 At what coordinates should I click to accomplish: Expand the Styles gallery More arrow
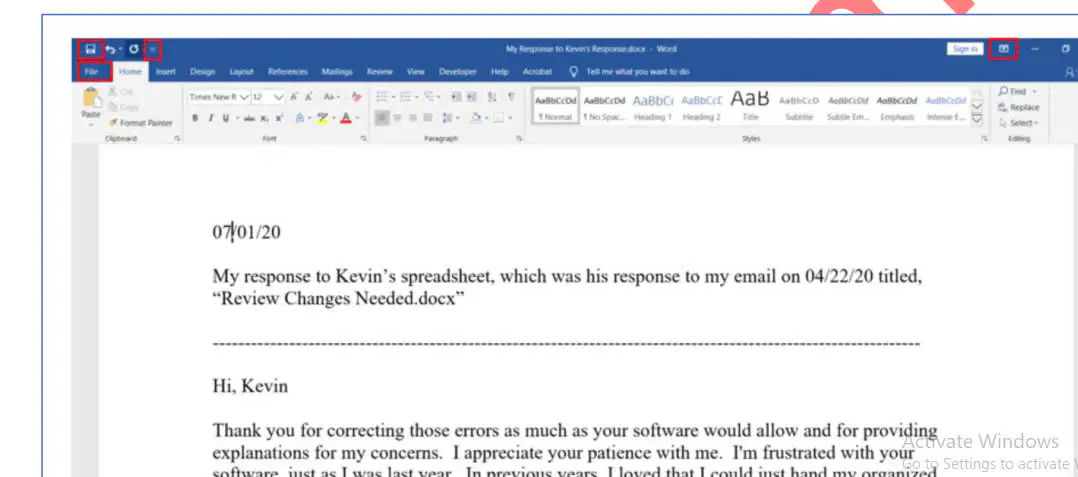(x=976, y=120)
